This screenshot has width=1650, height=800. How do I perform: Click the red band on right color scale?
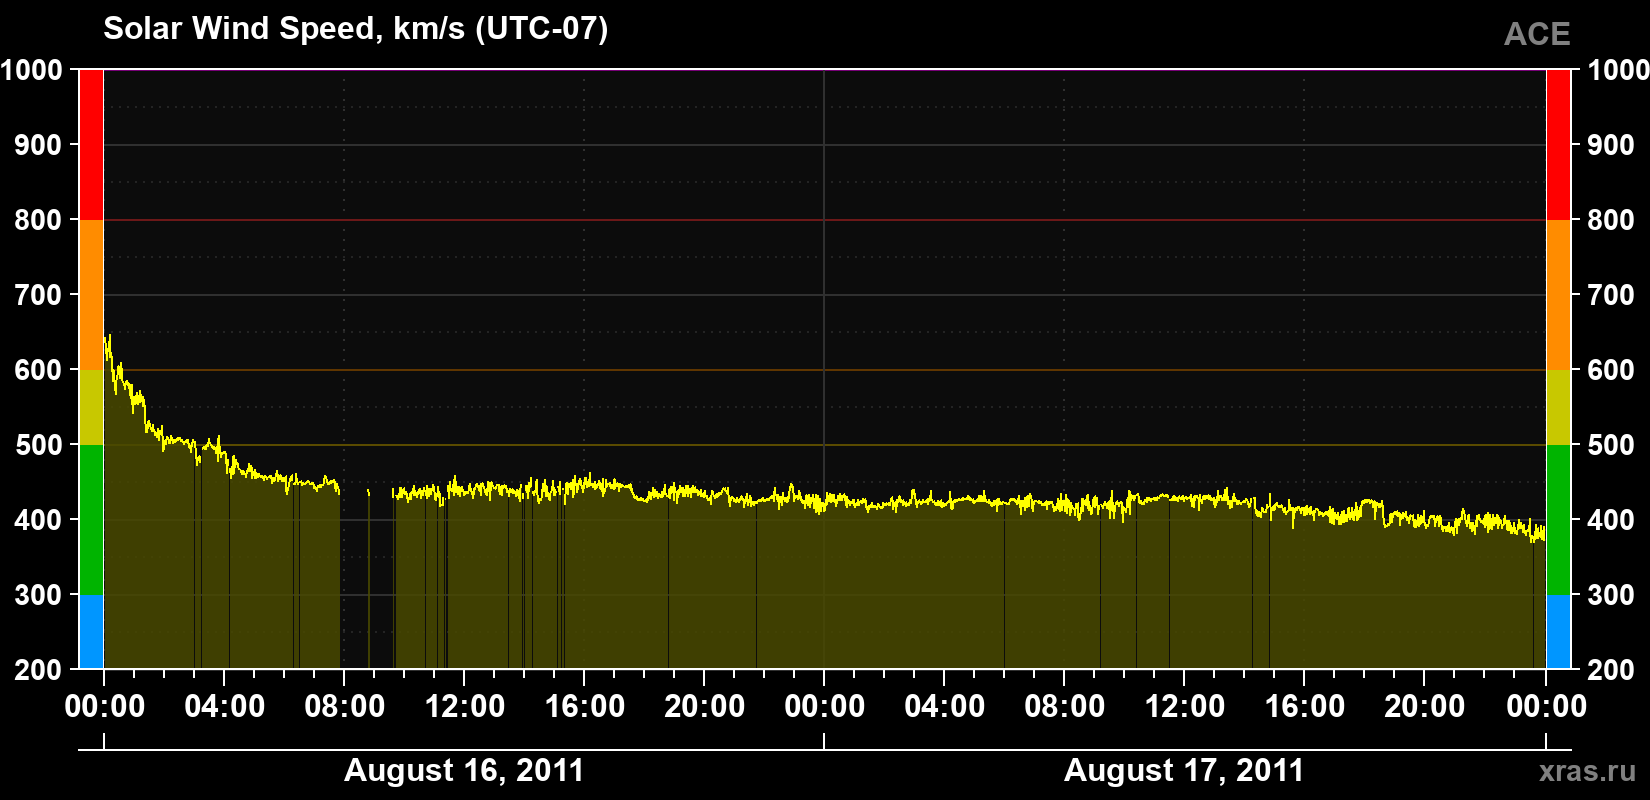1558,145
